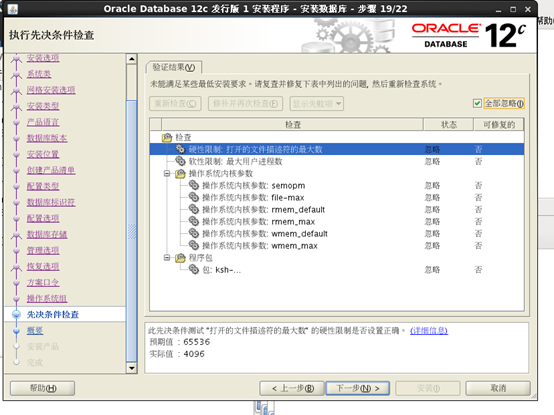Screen dimensions: 554x415
Task: Go to the 方案口令 step link
Action: [x=43, y=283]
